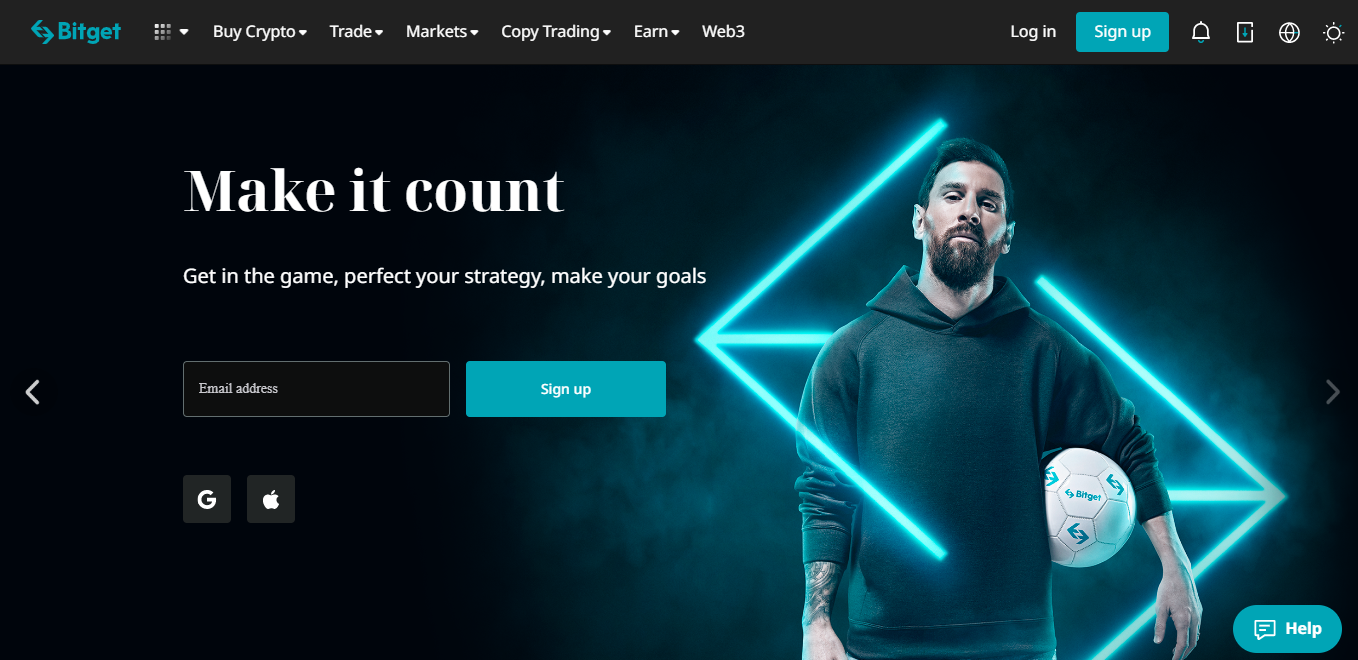
Task: Go to next banner slide arrow
Action: 1332,392
